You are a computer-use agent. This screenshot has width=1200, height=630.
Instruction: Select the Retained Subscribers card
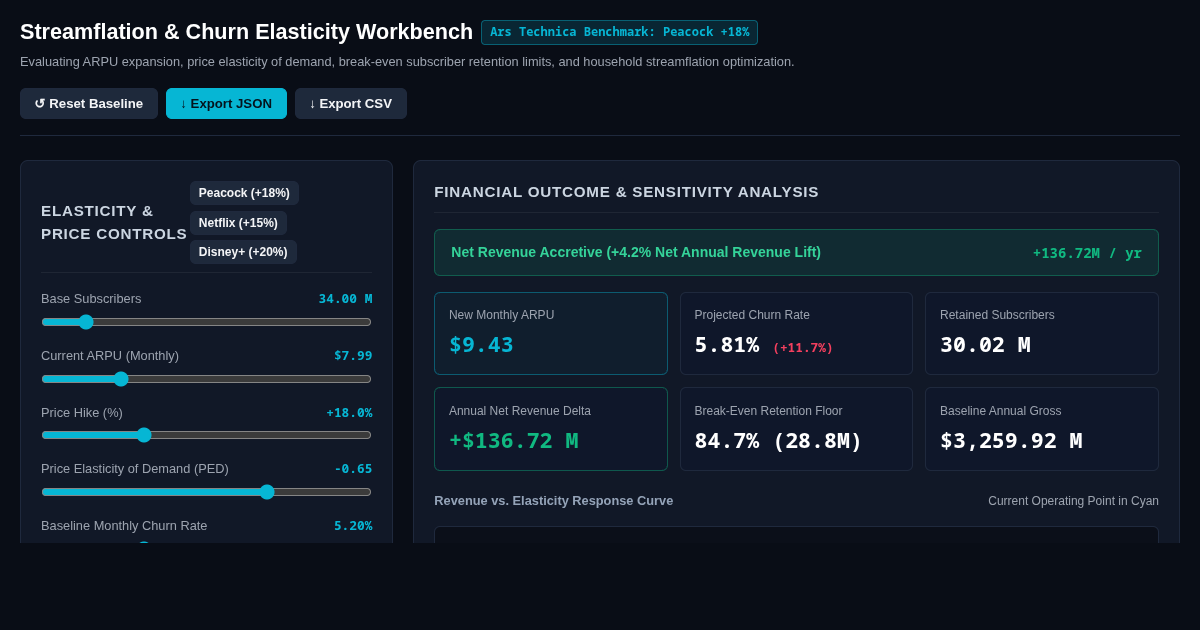click(1042, 333)
